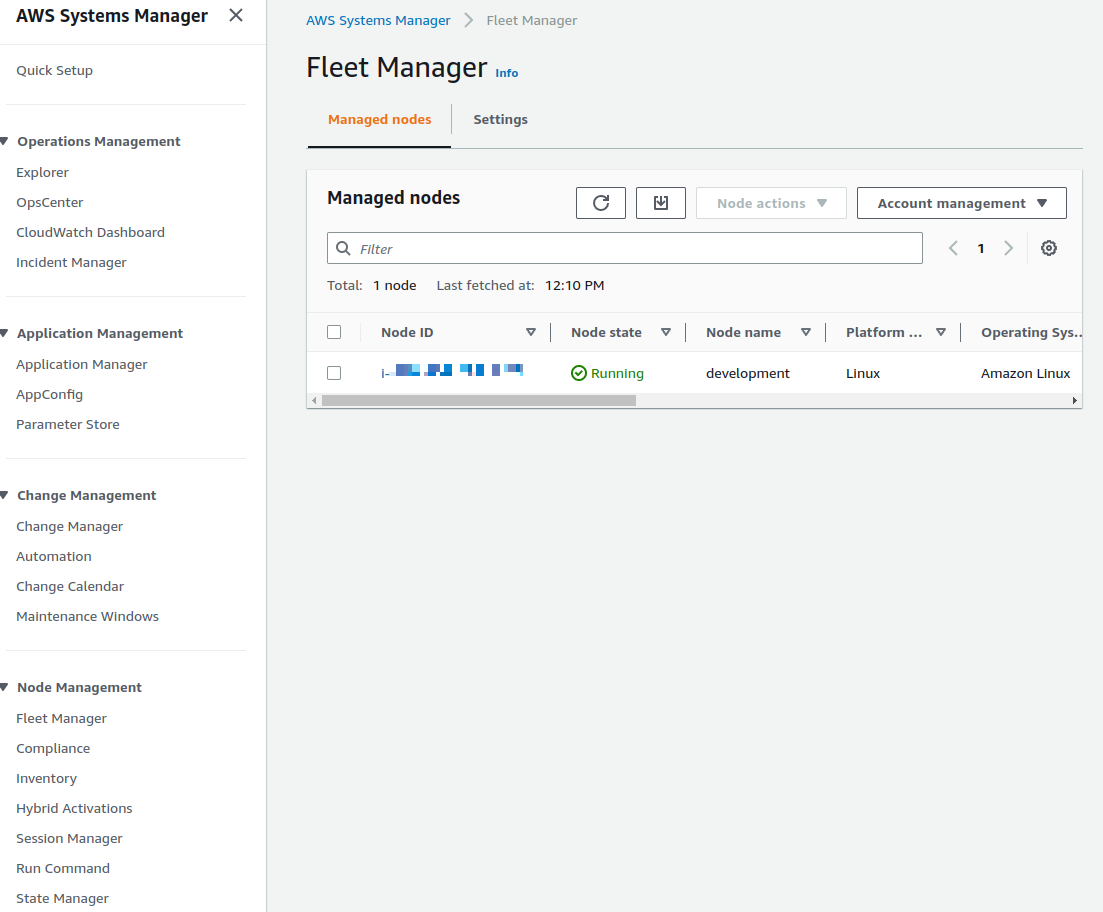Click the search magnifier icon in Filter
This screenshot has width=1103, height=912.
[x=343, y=248]
